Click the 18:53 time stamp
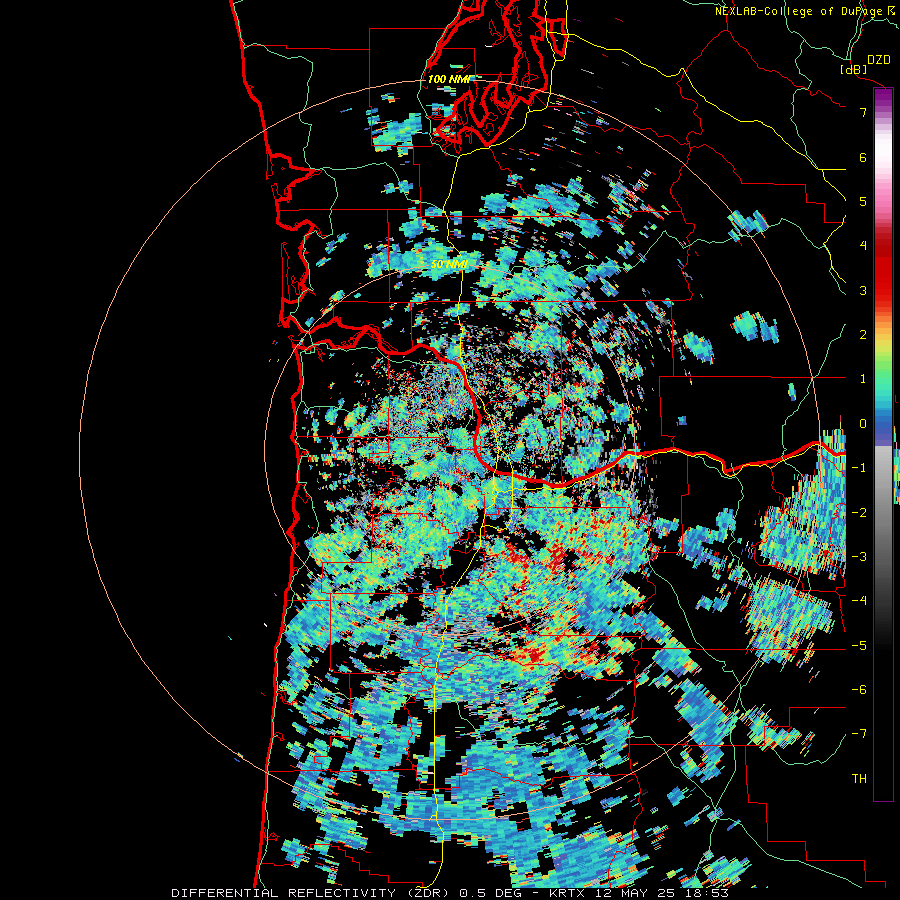 [707, 893]
